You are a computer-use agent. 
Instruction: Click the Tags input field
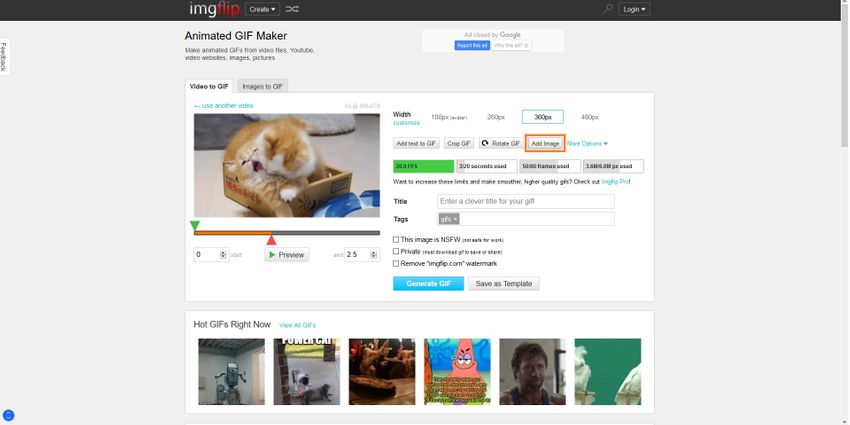coord(526,219)
